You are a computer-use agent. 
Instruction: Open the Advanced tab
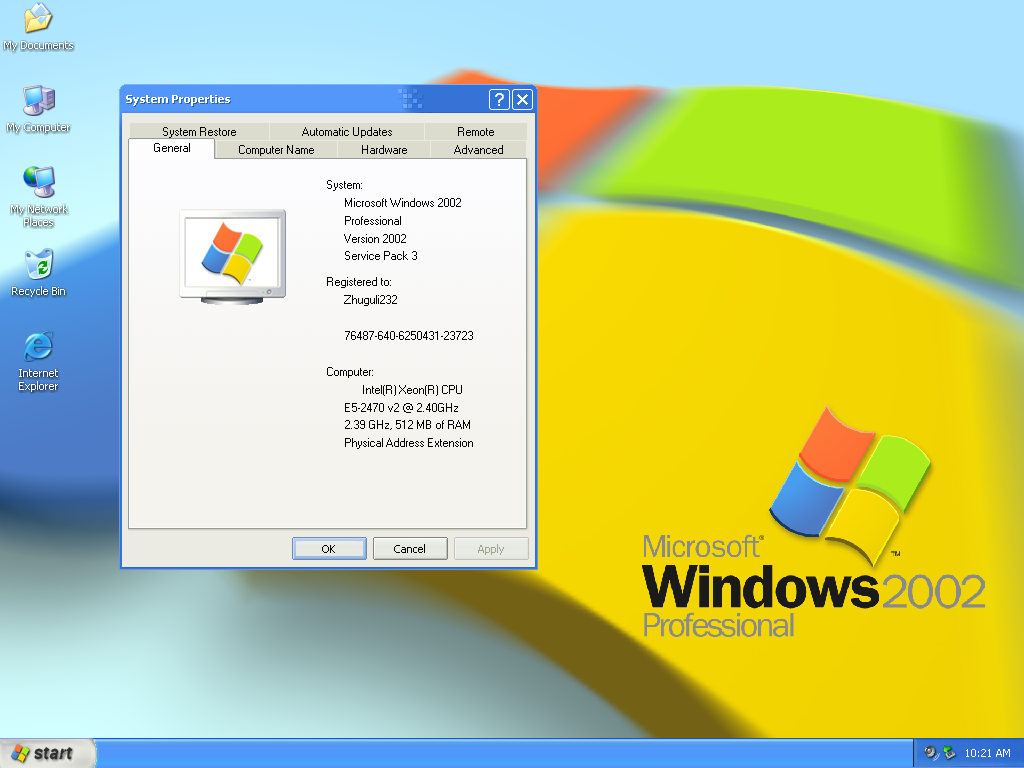pos(478,150)
